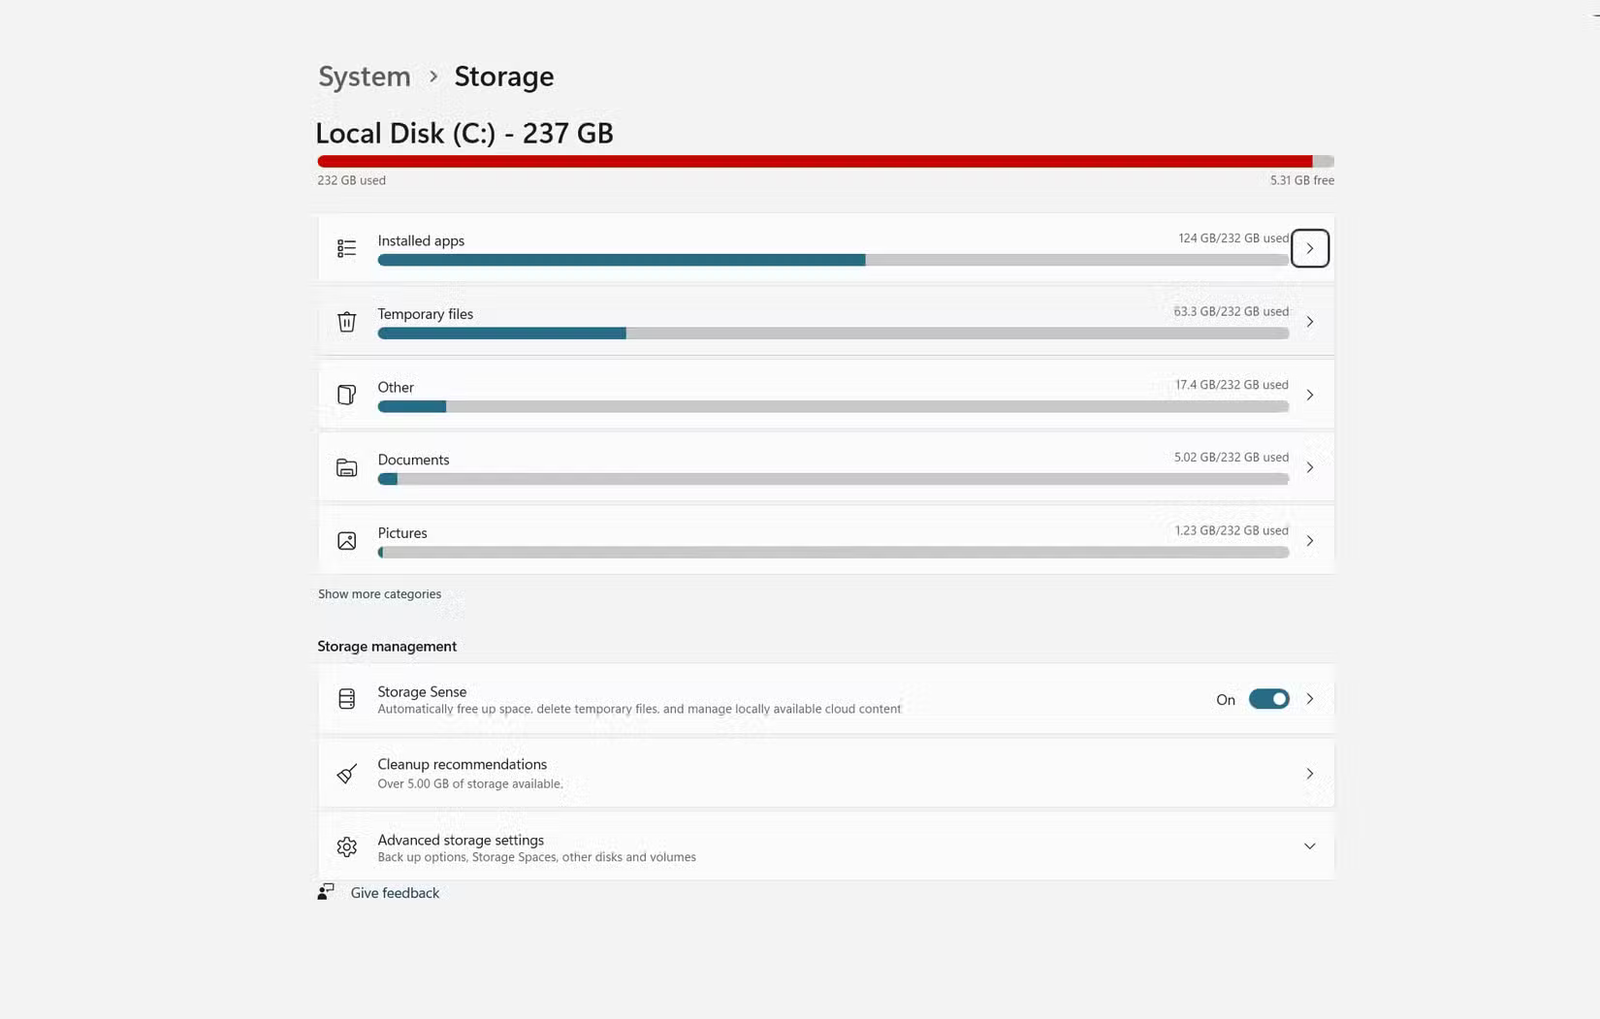Viewport: 1600px width, 1019px height.
Task: Open Temporary files details with the chevron
Action: [x=1310, y=321]
